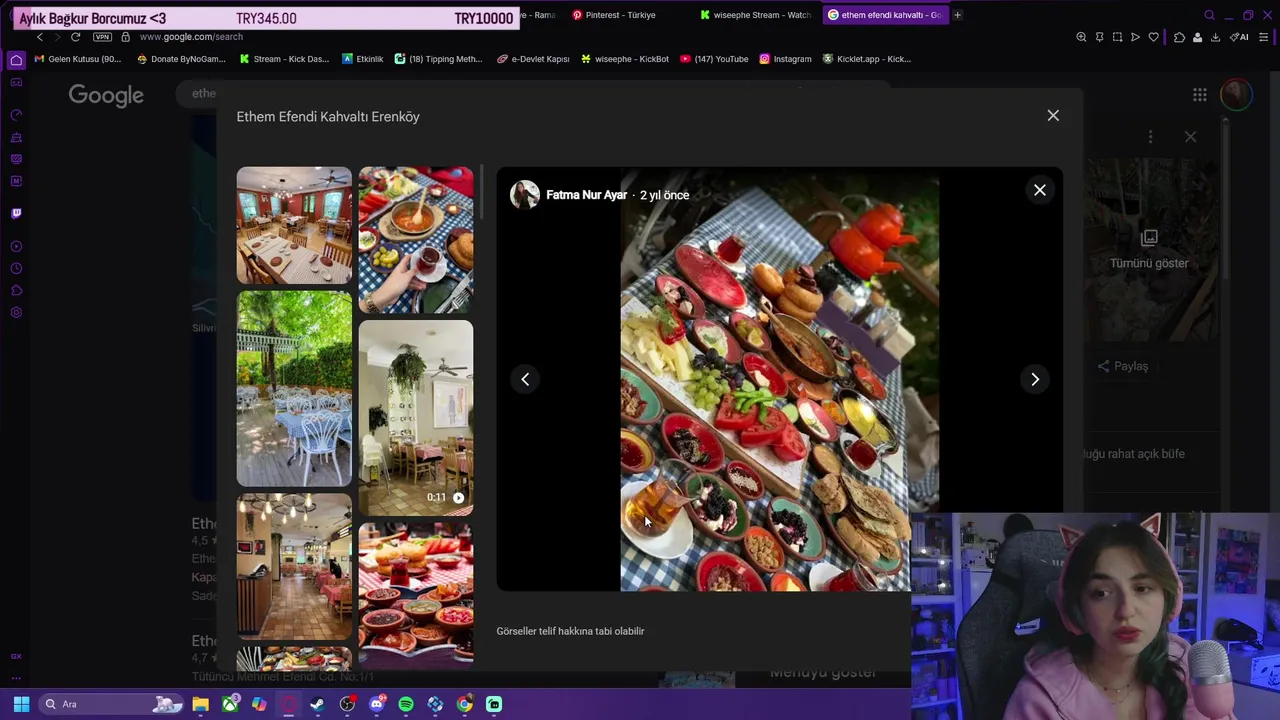Click the Paylaş share button
This screenshot has width=1280, height=720.
click(x=1123, y=366)
